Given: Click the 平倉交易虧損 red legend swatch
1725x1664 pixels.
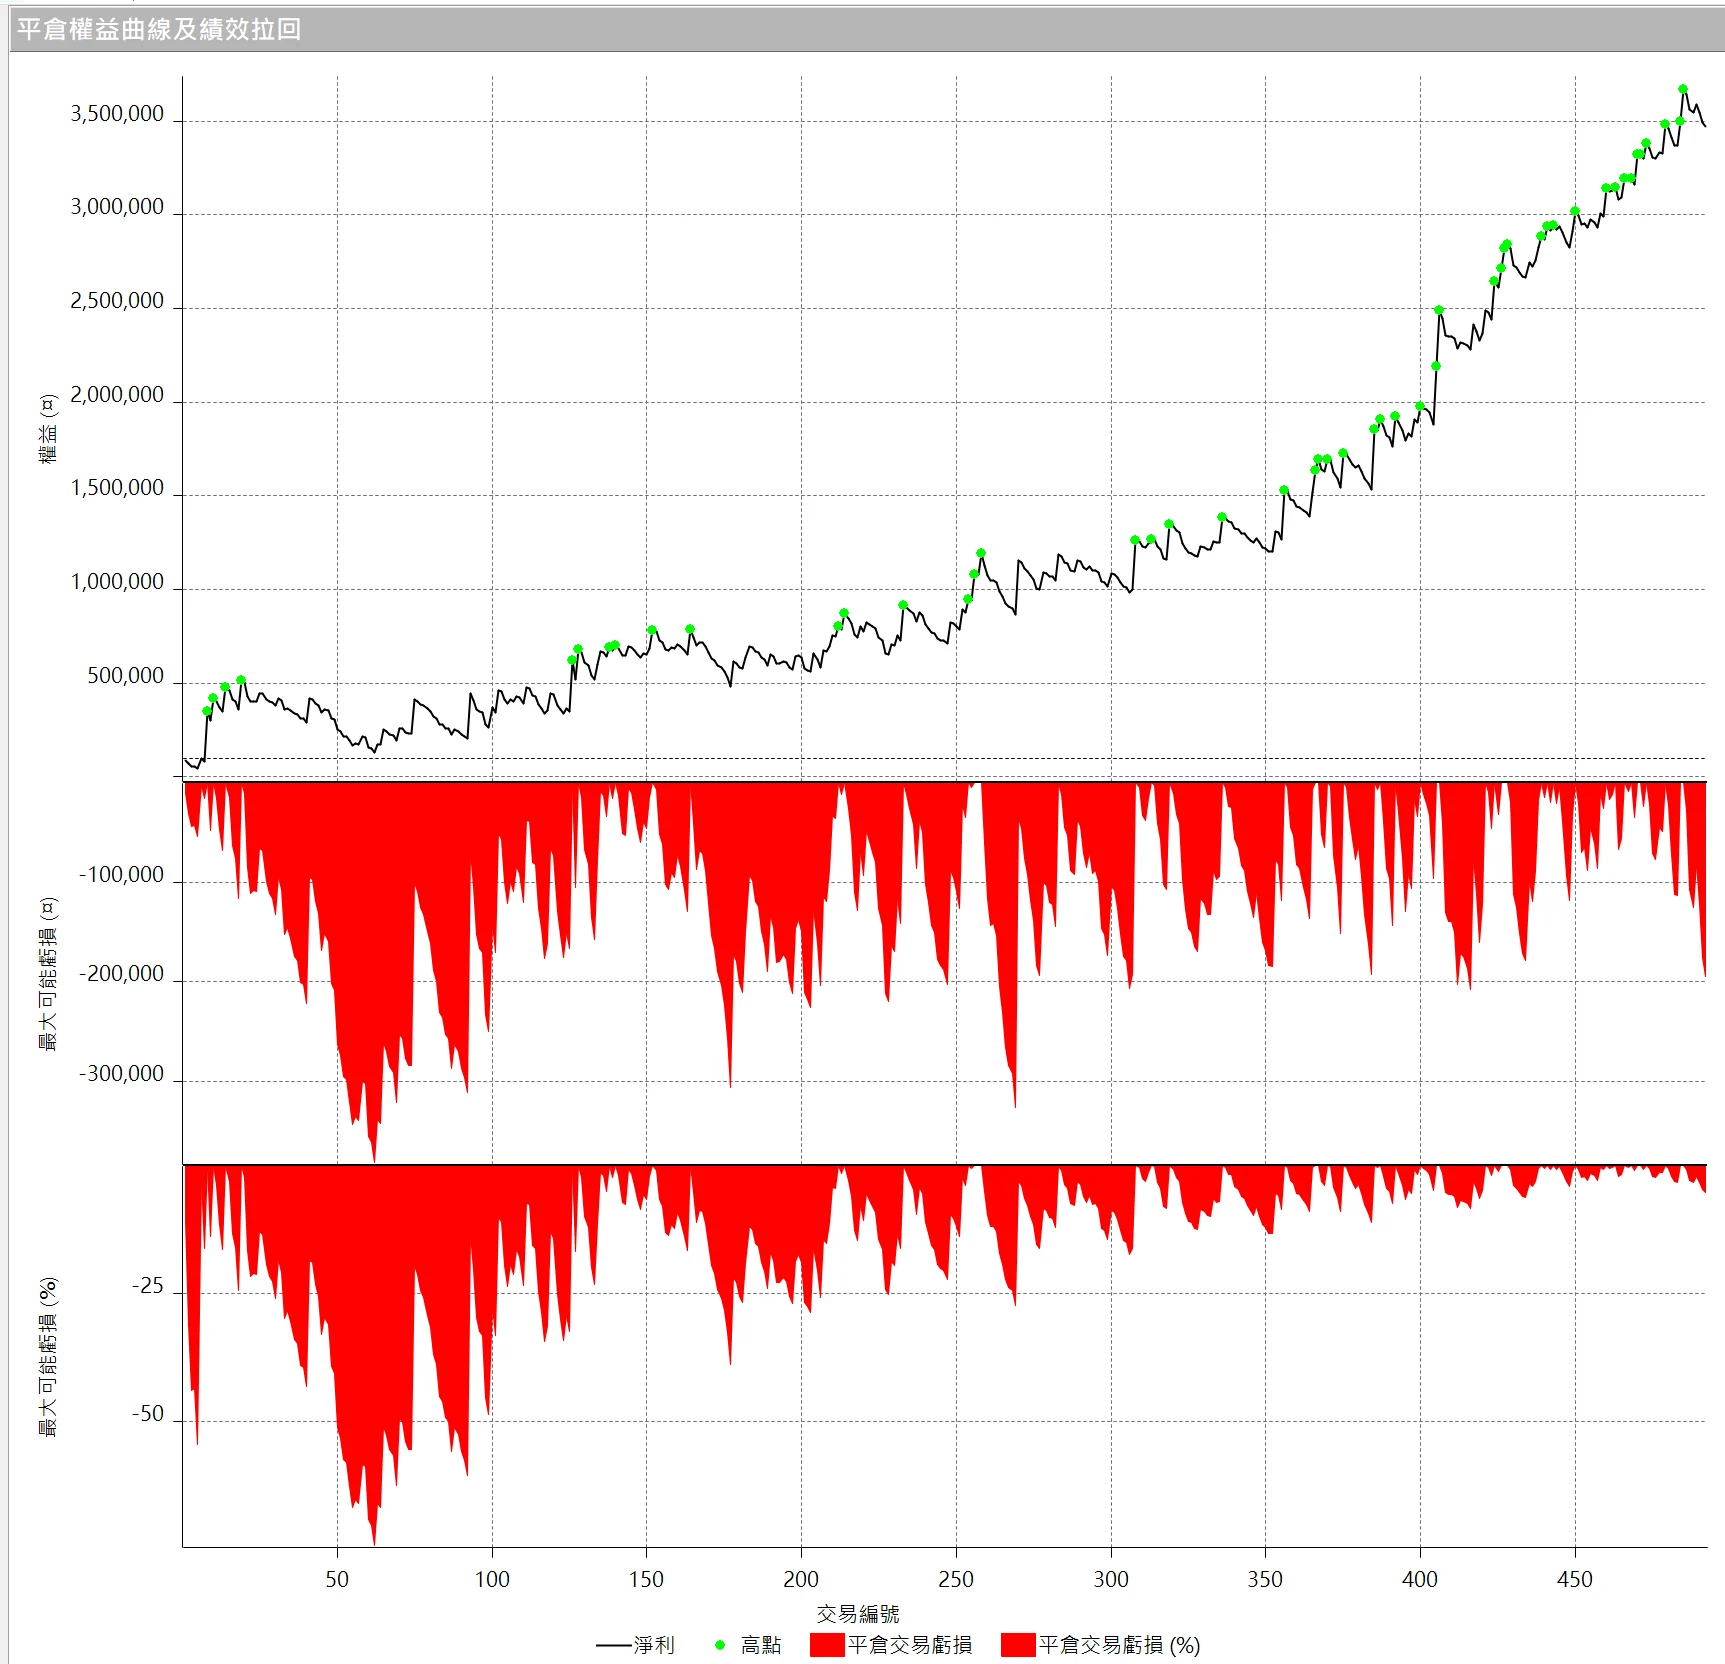Looking at the screenshot, I should (x=827, y=1645).
